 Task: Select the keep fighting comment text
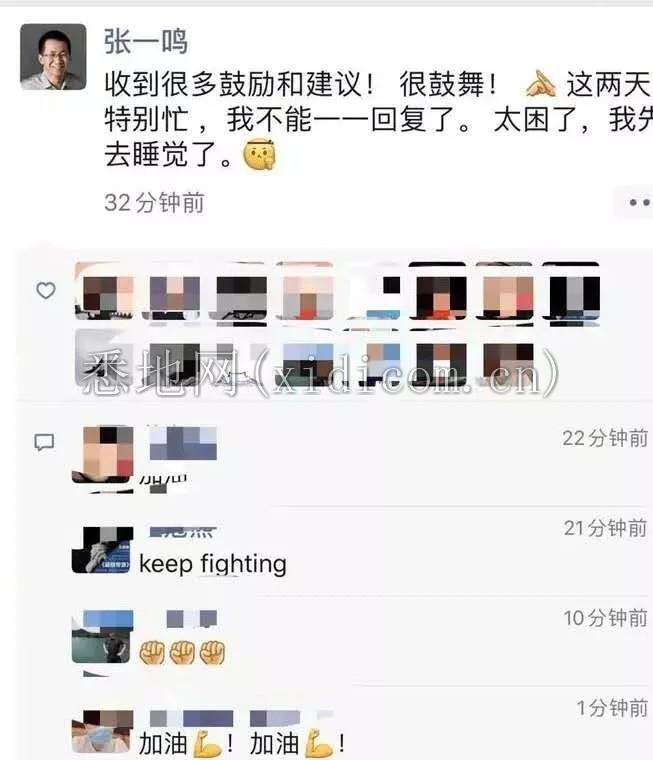coord(213,564)
